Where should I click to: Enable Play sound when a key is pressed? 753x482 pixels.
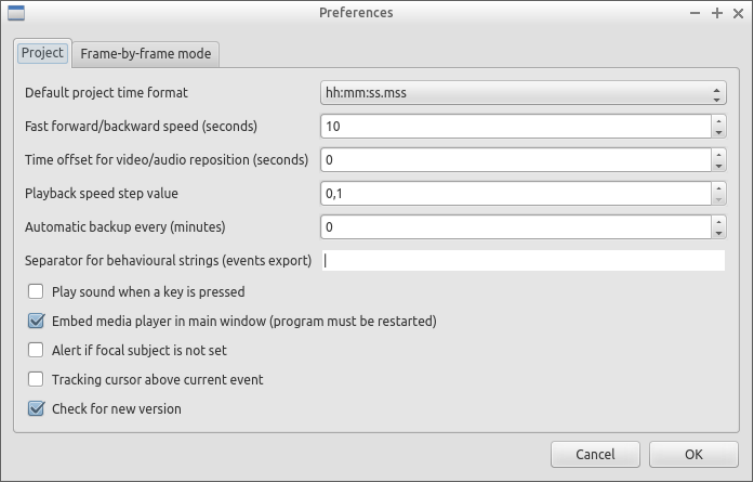pos(36,292)
